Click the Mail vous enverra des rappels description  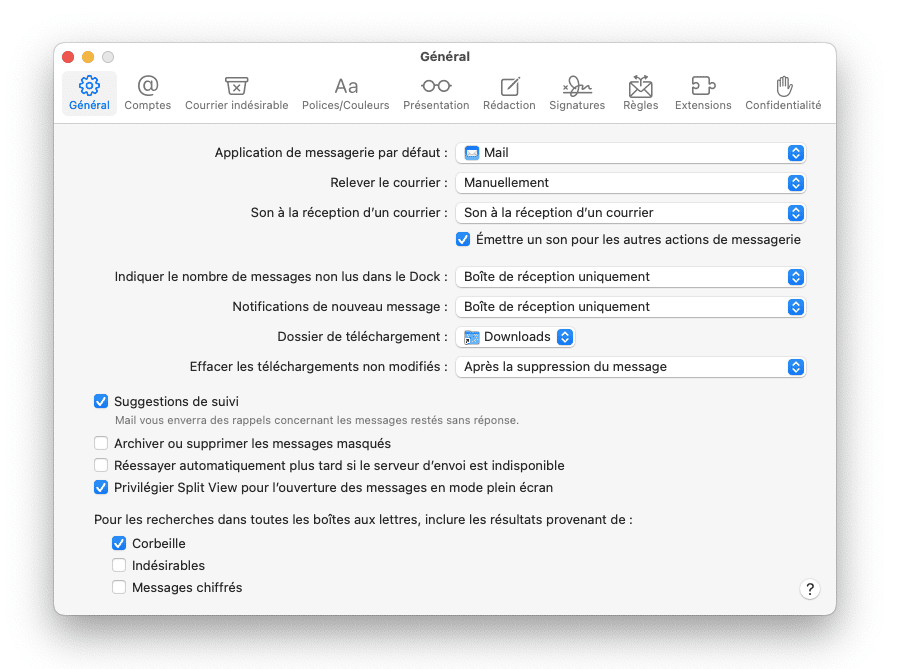[x=317, y=420]
